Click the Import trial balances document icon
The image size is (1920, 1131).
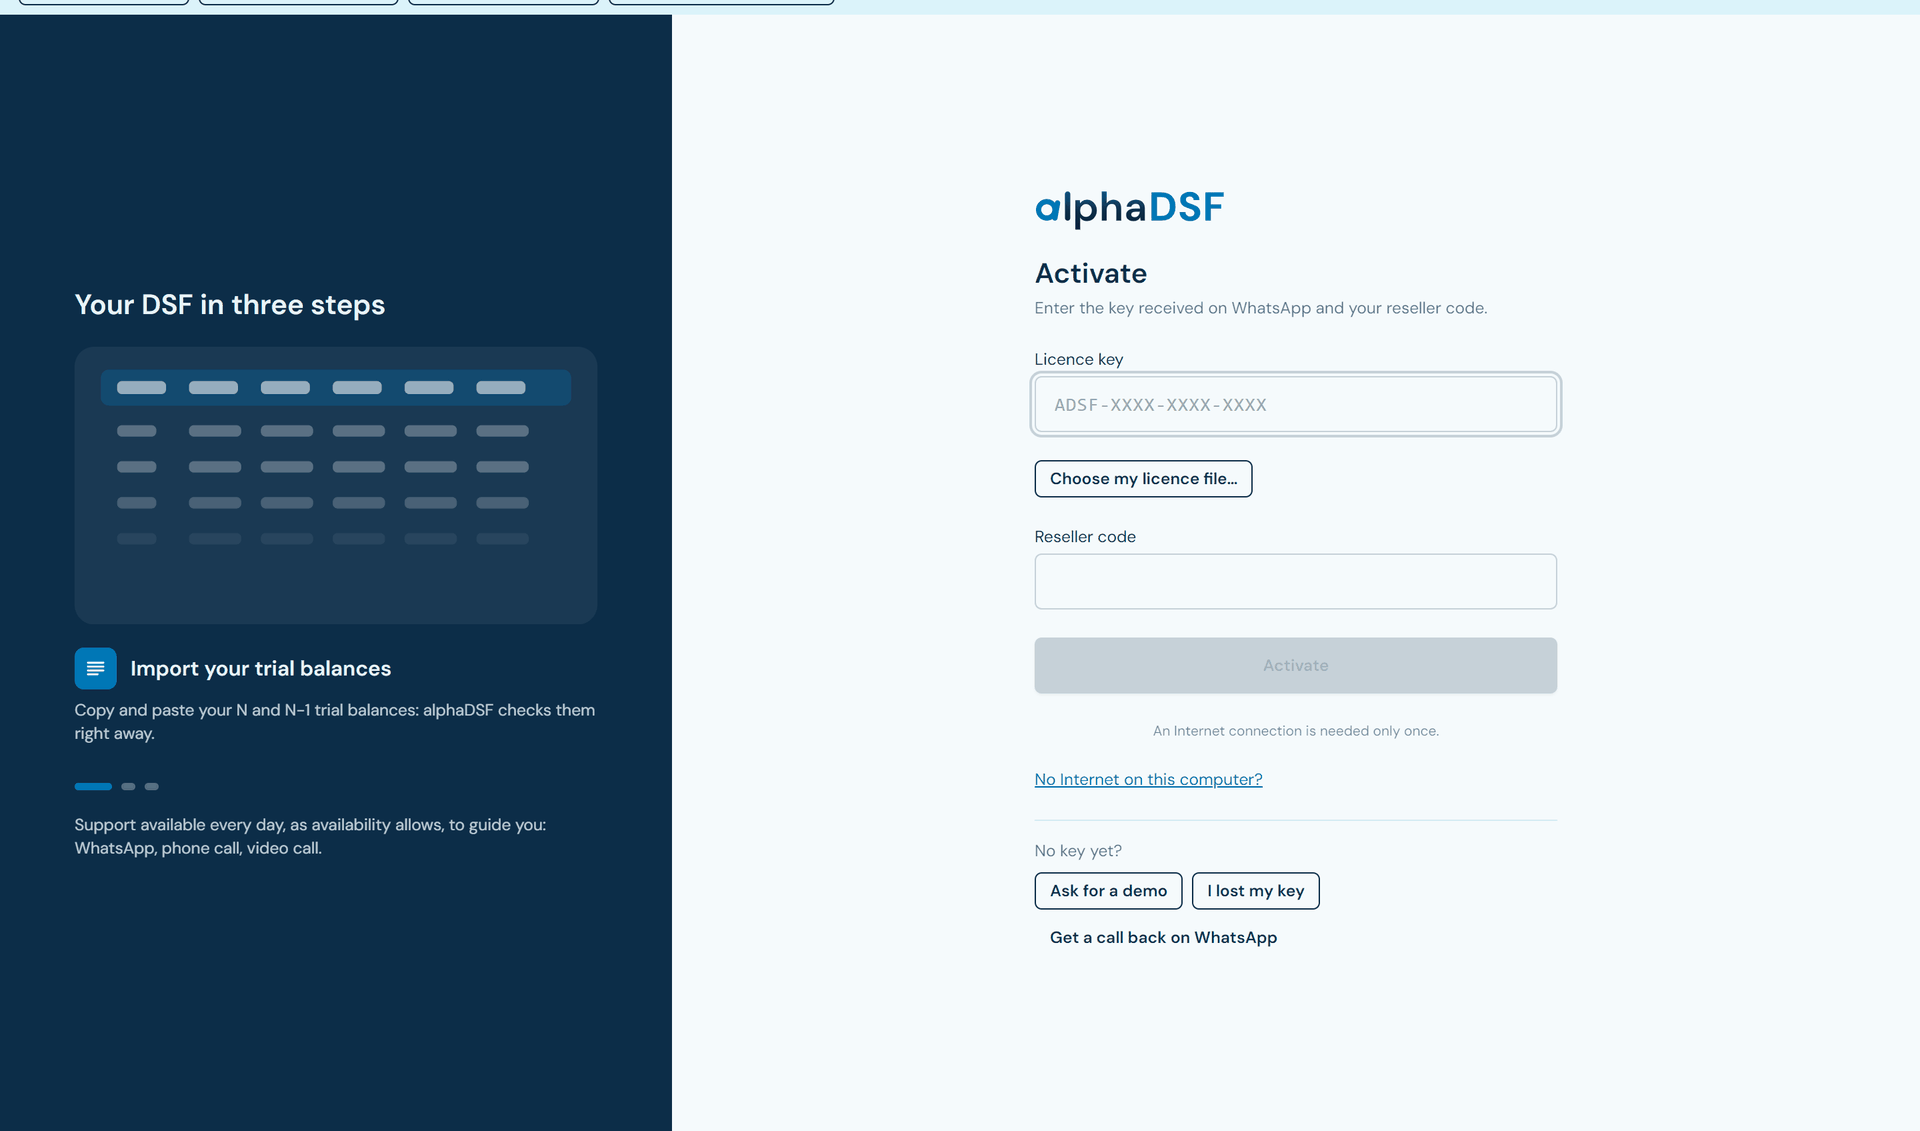click(x=95, y=668)
